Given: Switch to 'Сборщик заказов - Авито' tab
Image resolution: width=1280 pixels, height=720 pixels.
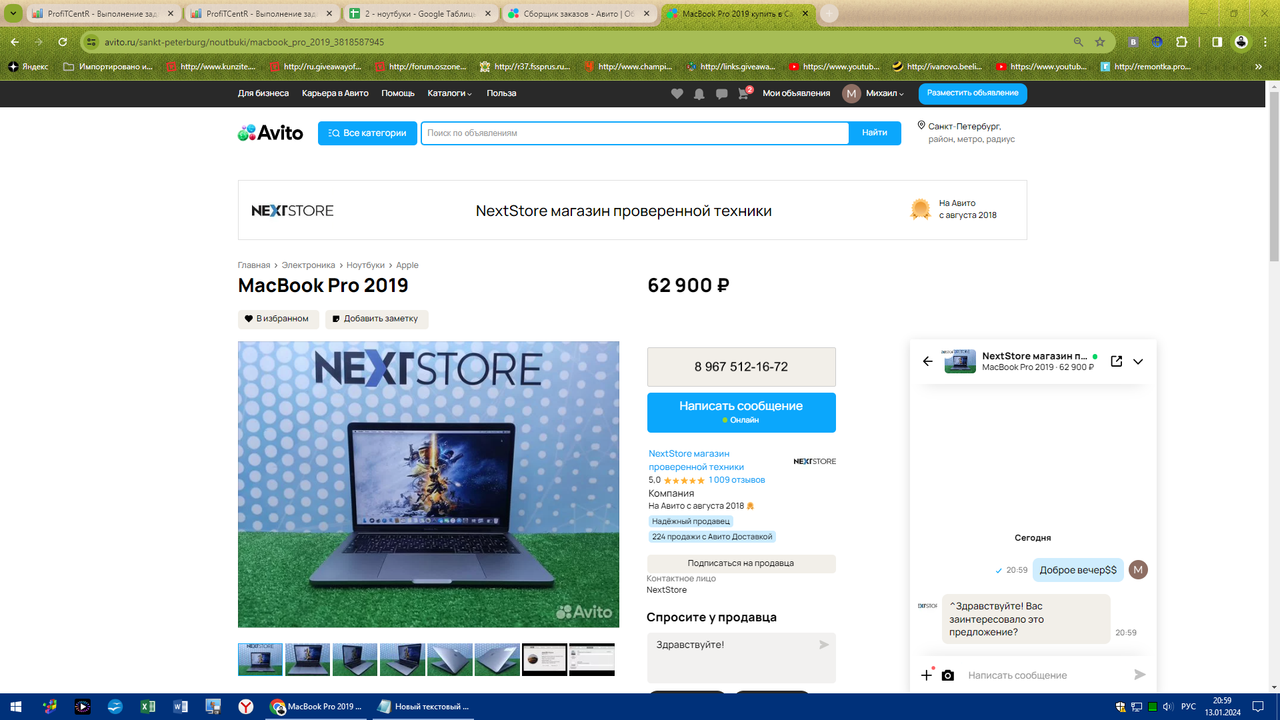Looking at the screenshot, I should pos(578,14).
